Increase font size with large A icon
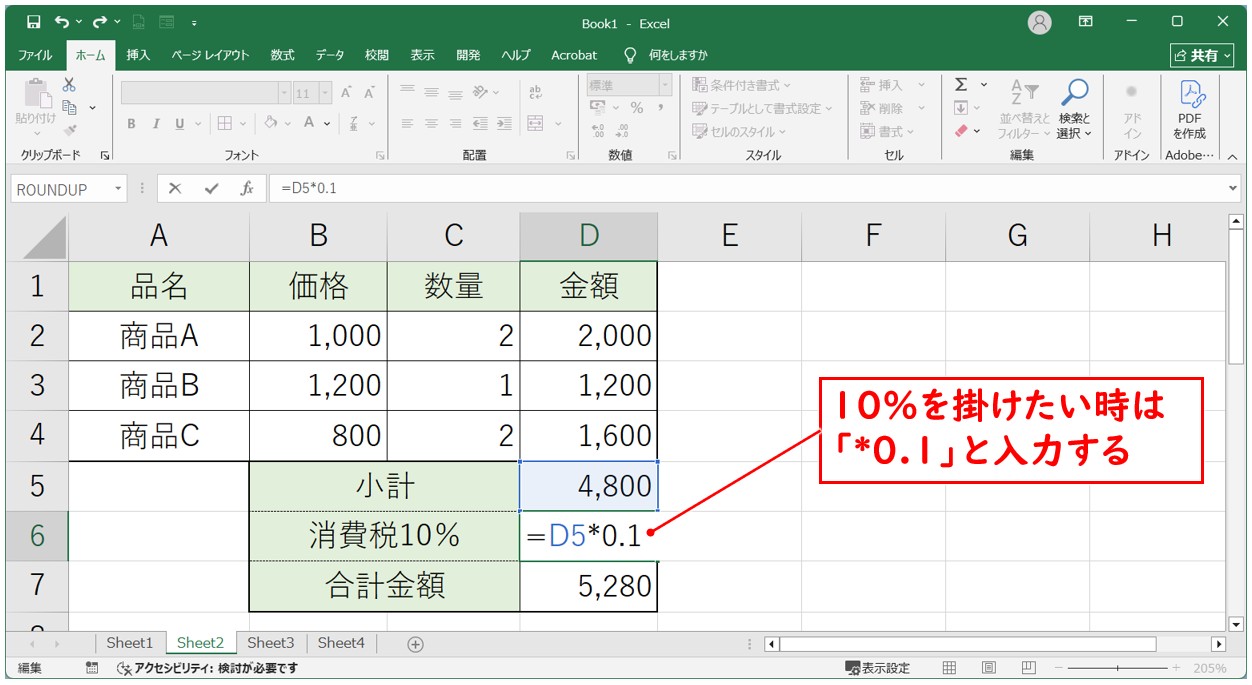The image size is (1252, 685). (x=346, y=93)
